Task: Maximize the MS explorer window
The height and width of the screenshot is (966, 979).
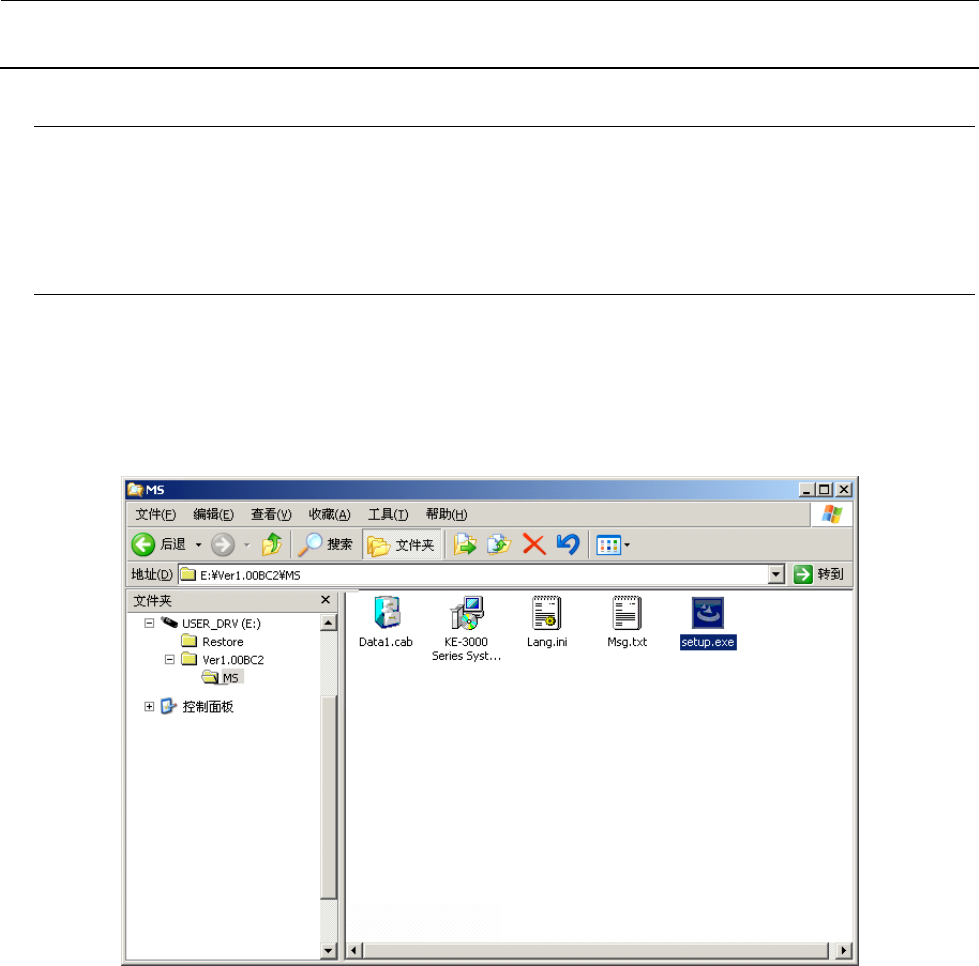Action: pyautogui.click(x=824, y=490)
